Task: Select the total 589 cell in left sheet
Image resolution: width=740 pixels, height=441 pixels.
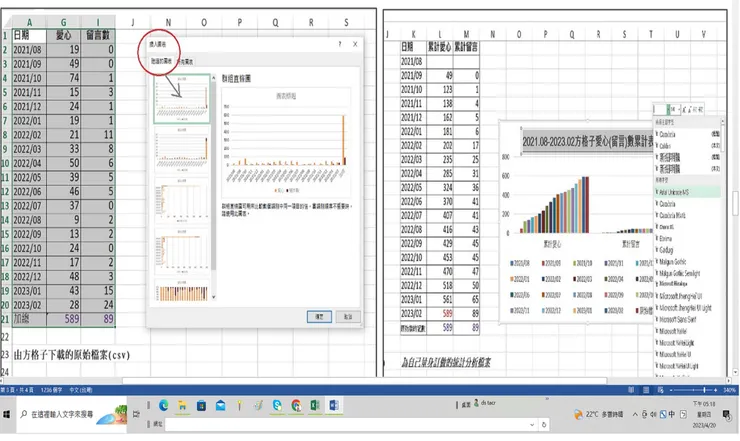Action: (x=64, y=319)
